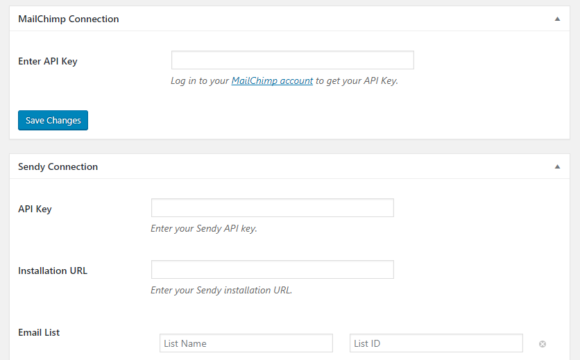Remove the Email List row icon
This screenshot has width=580, height=360.
point(542,344)
